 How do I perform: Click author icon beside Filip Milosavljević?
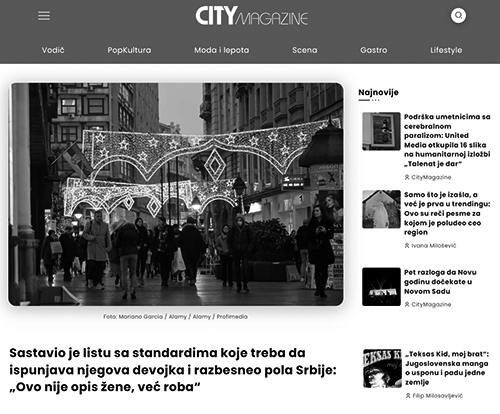408,396
